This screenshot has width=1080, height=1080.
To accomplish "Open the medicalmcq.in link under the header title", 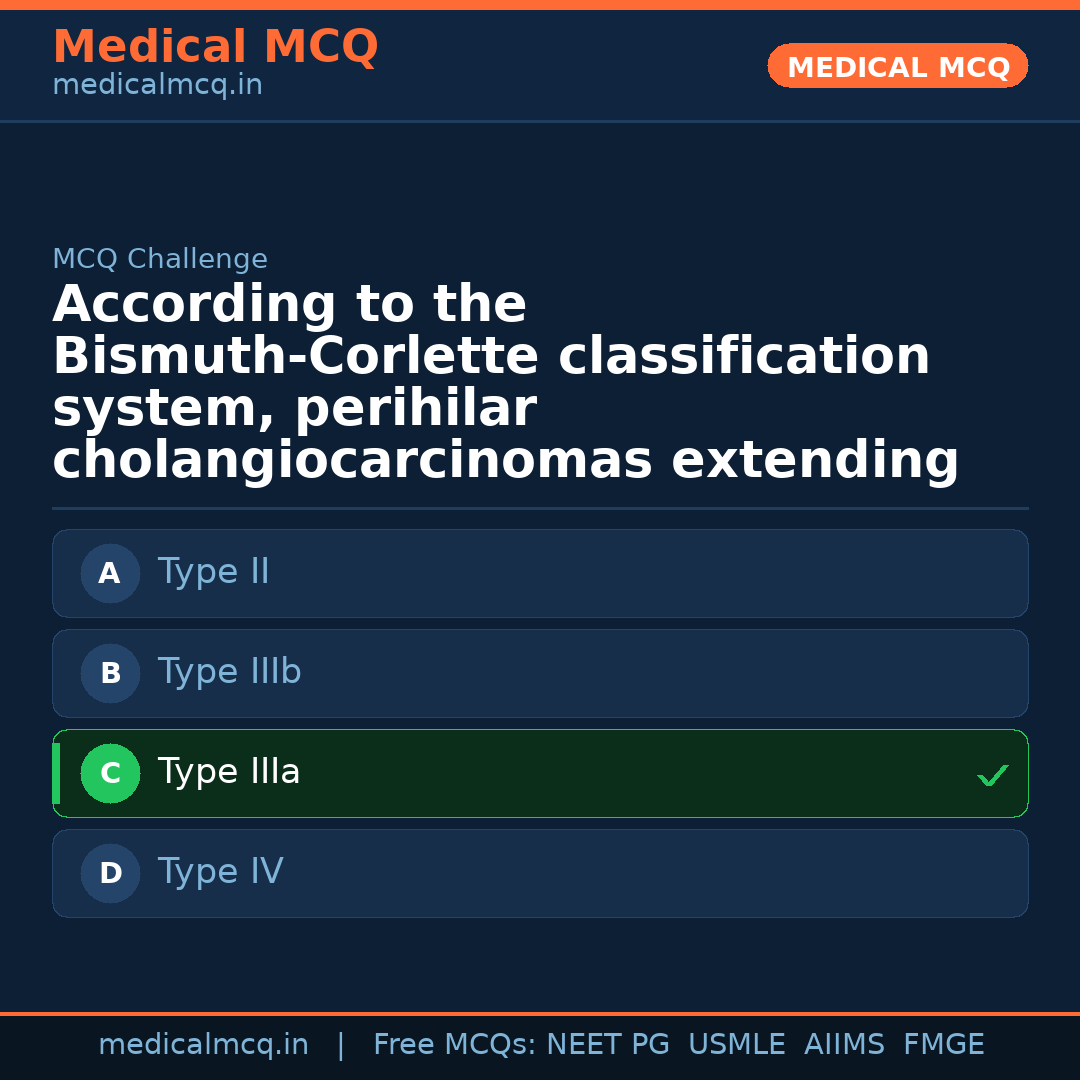I will point(157,86).
